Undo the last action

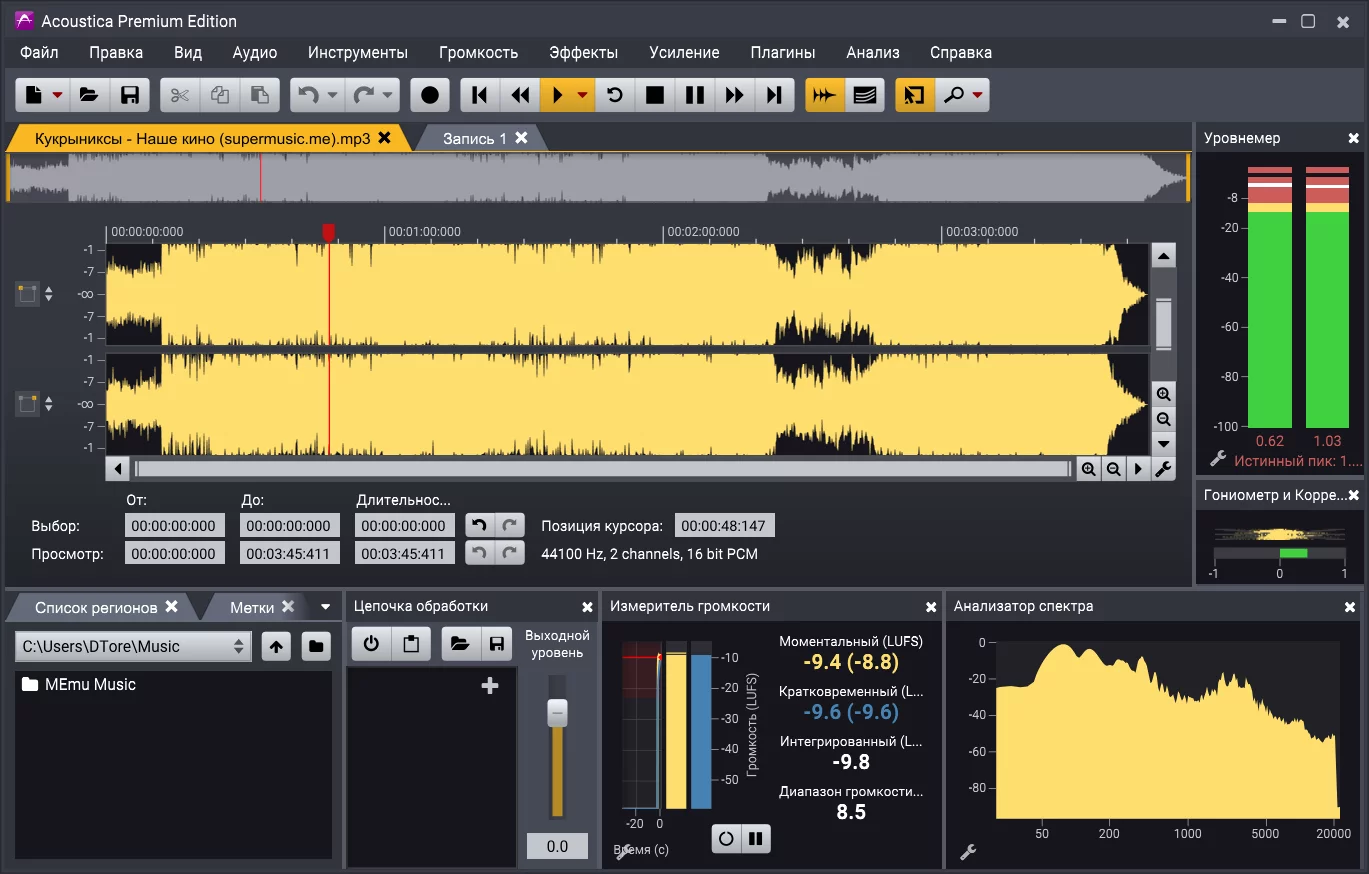(308, 95)
